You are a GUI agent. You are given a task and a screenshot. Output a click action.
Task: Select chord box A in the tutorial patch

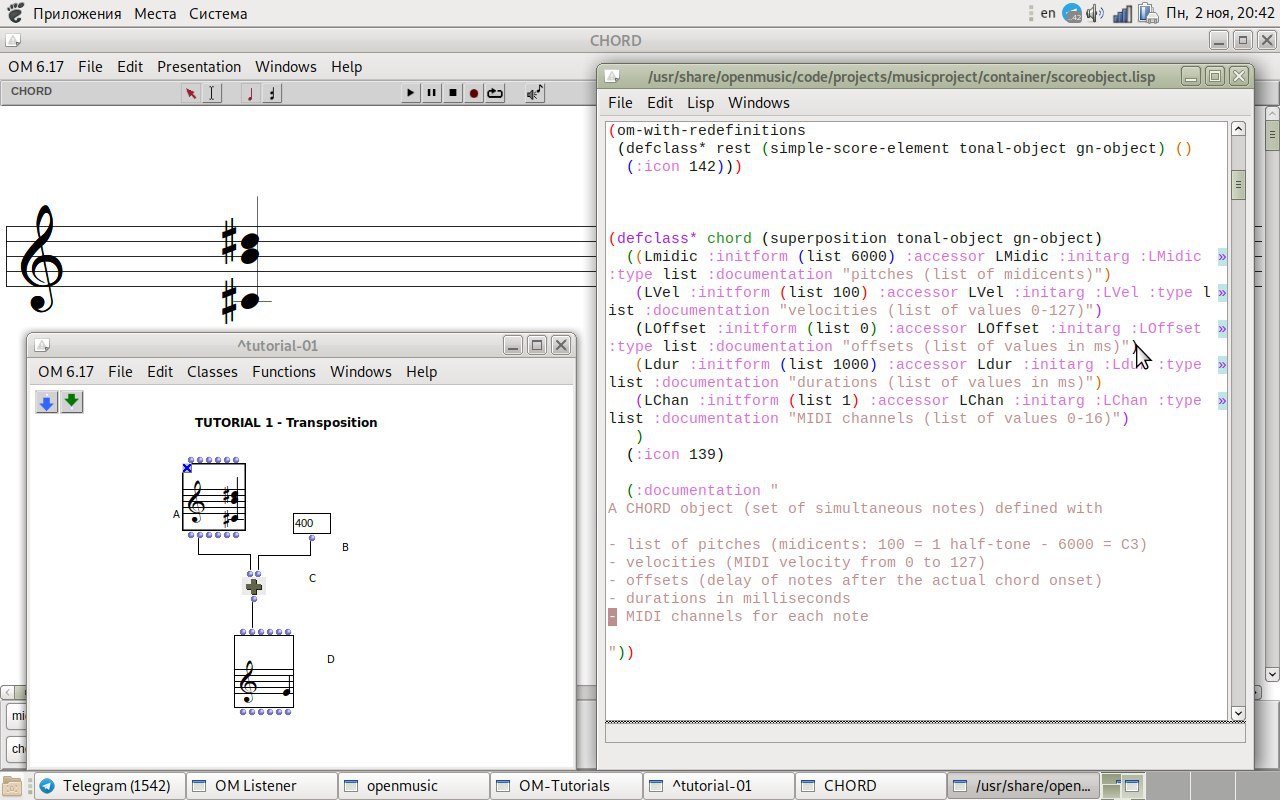pos(214,498)
